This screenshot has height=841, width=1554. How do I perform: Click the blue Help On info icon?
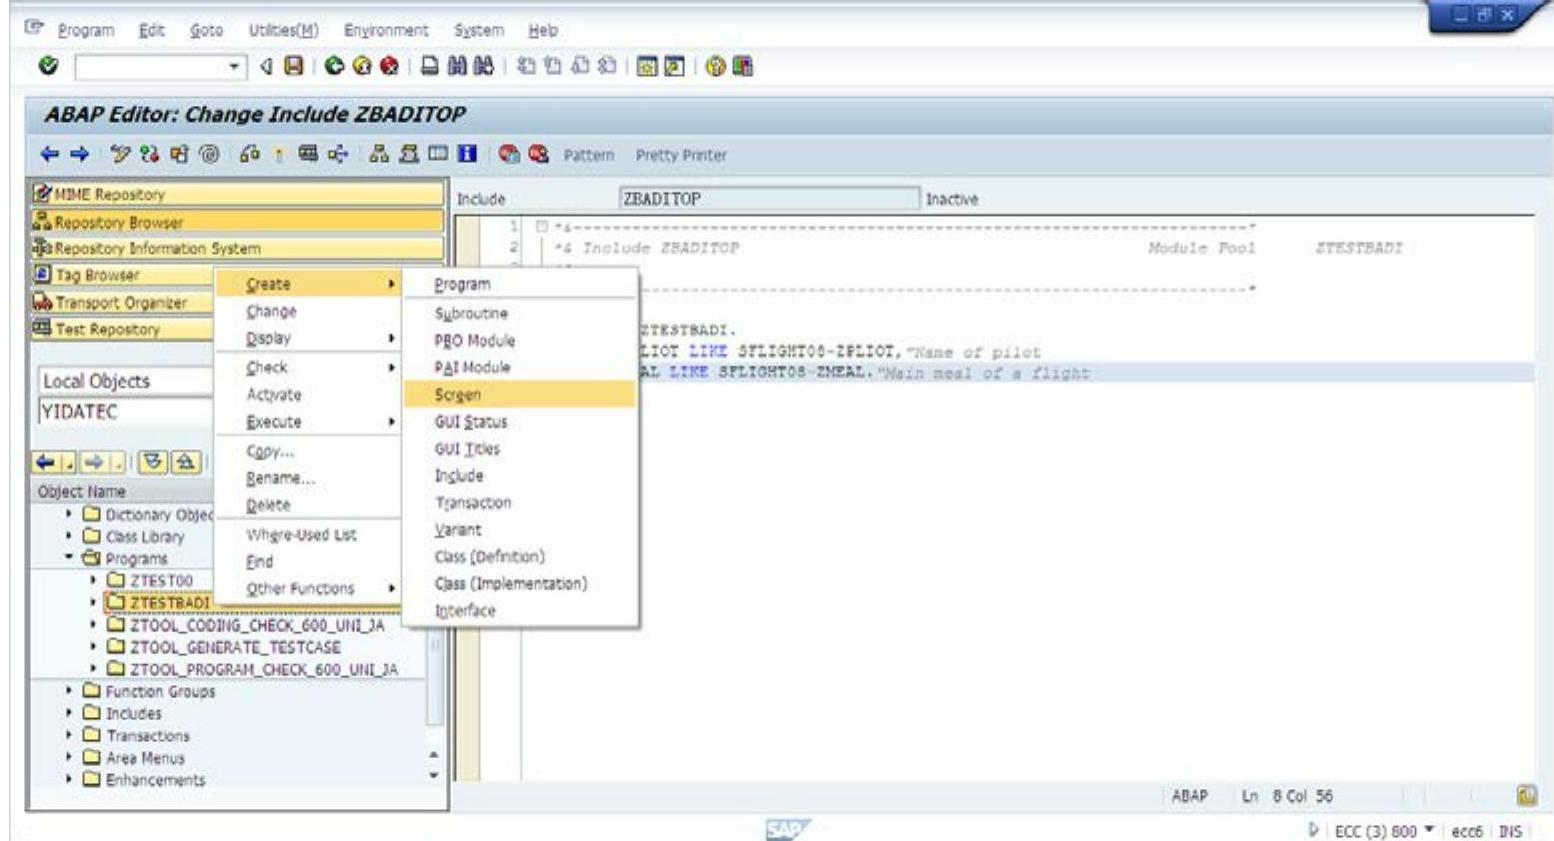click(x=467, y=154)
